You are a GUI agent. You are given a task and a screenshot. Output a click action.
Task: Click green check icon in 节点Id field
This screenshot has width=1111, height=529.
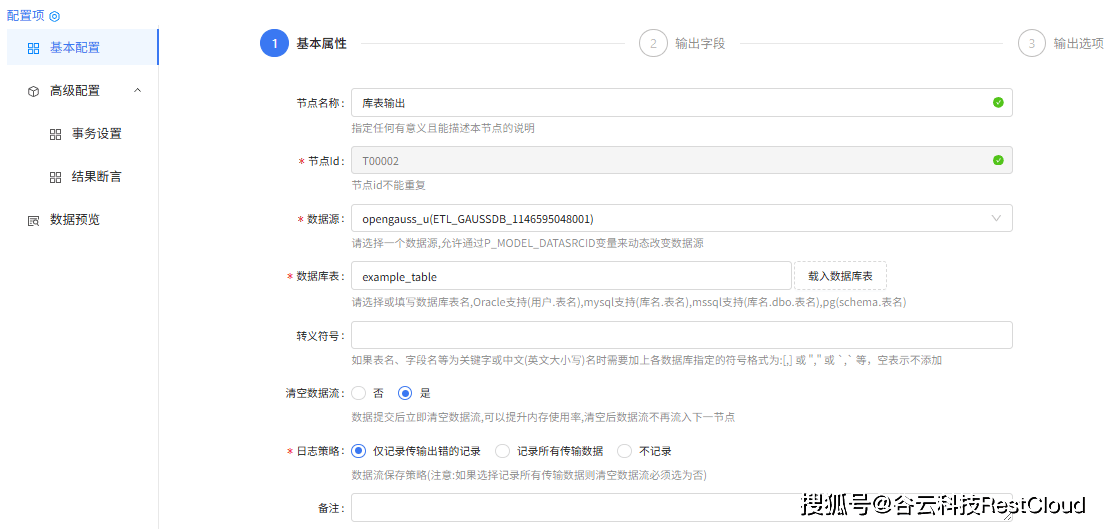pyautogui.click(x=997, y=160)
